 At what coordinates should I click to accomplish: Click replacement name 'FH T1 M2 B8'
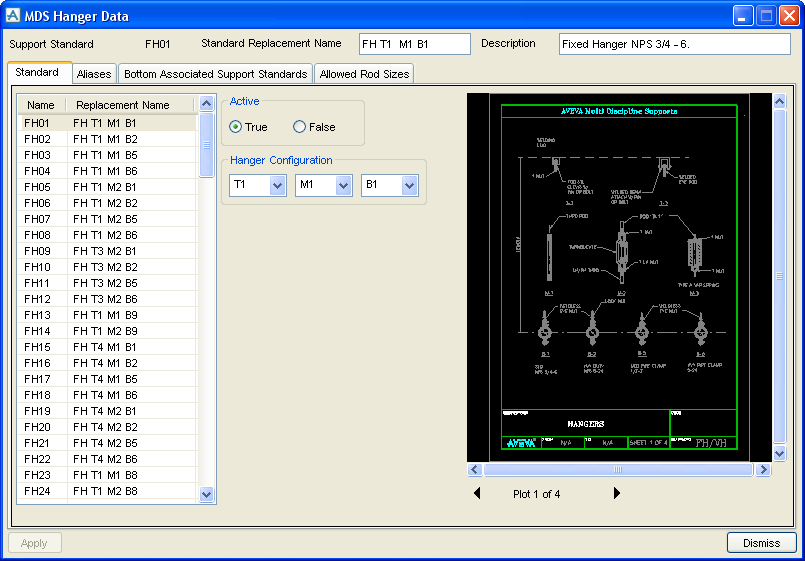(105, 491)
